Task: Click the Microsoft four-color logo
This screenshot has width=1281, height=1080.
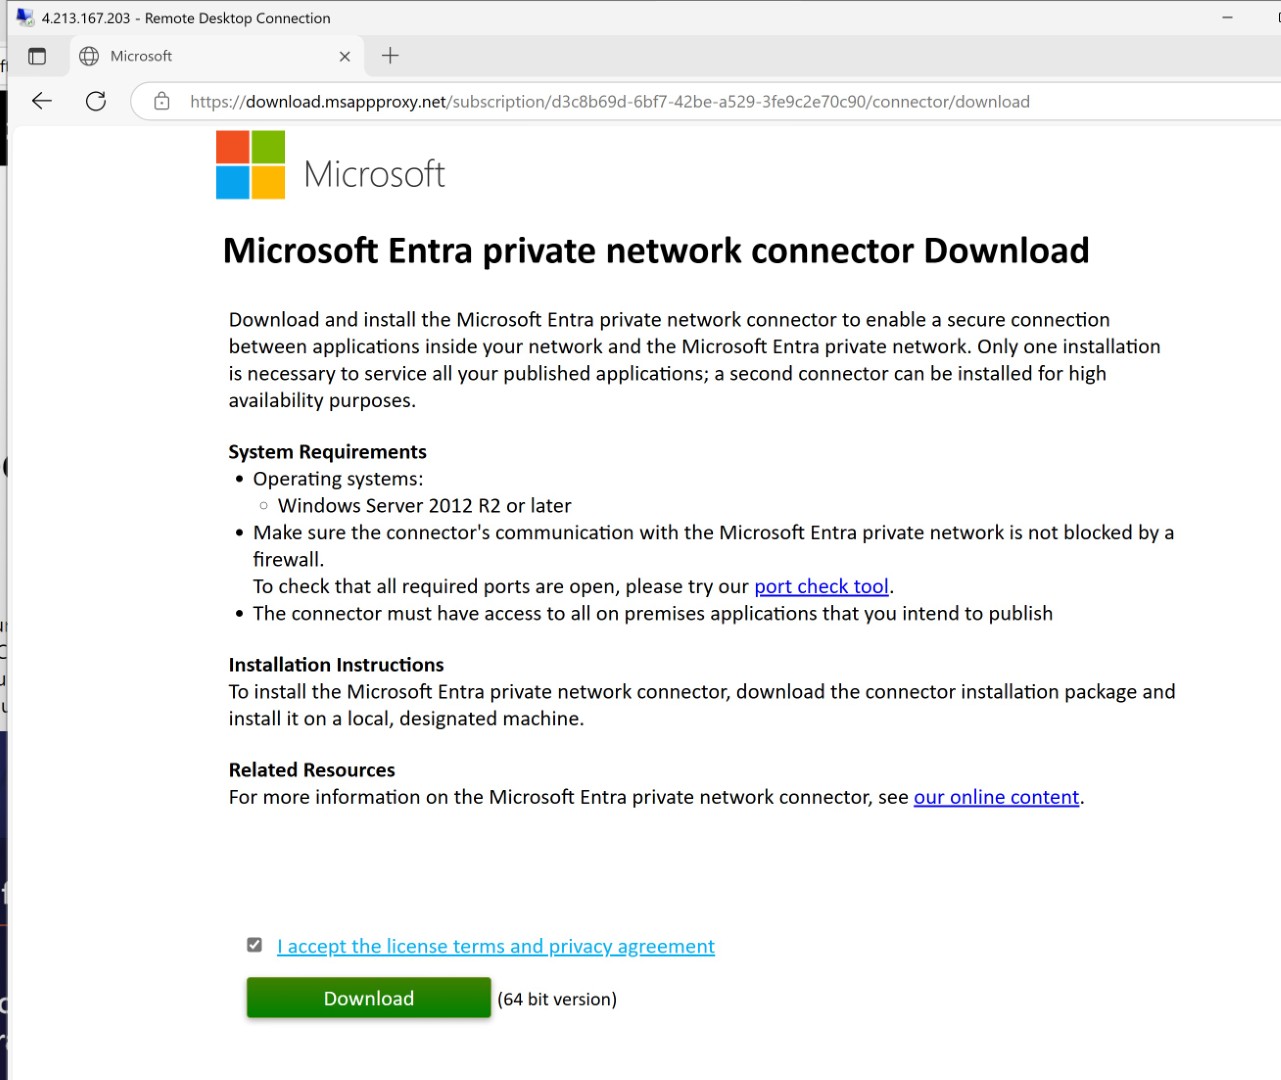Action: tap(250, 165)
